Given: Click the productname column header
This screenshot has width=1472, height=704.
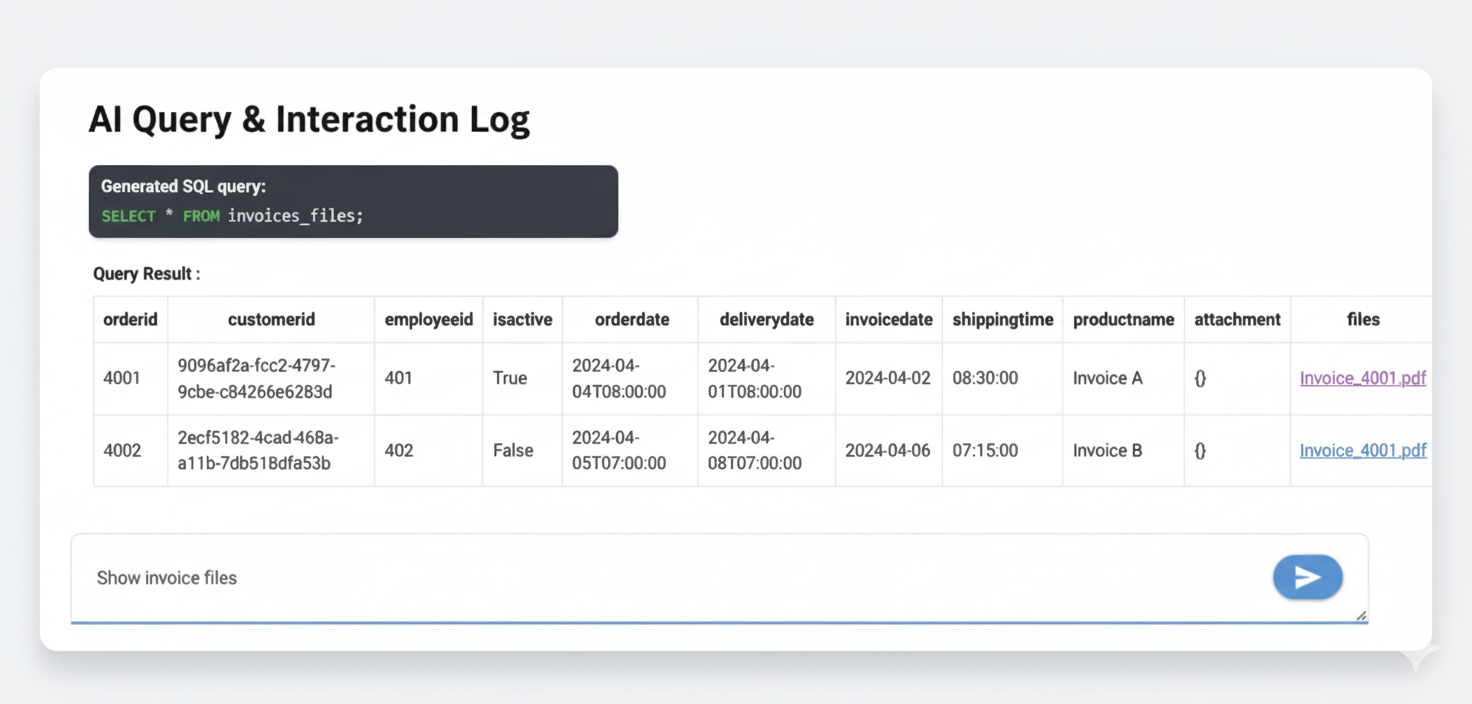Looking at the screenshot, I should 1123,320.
